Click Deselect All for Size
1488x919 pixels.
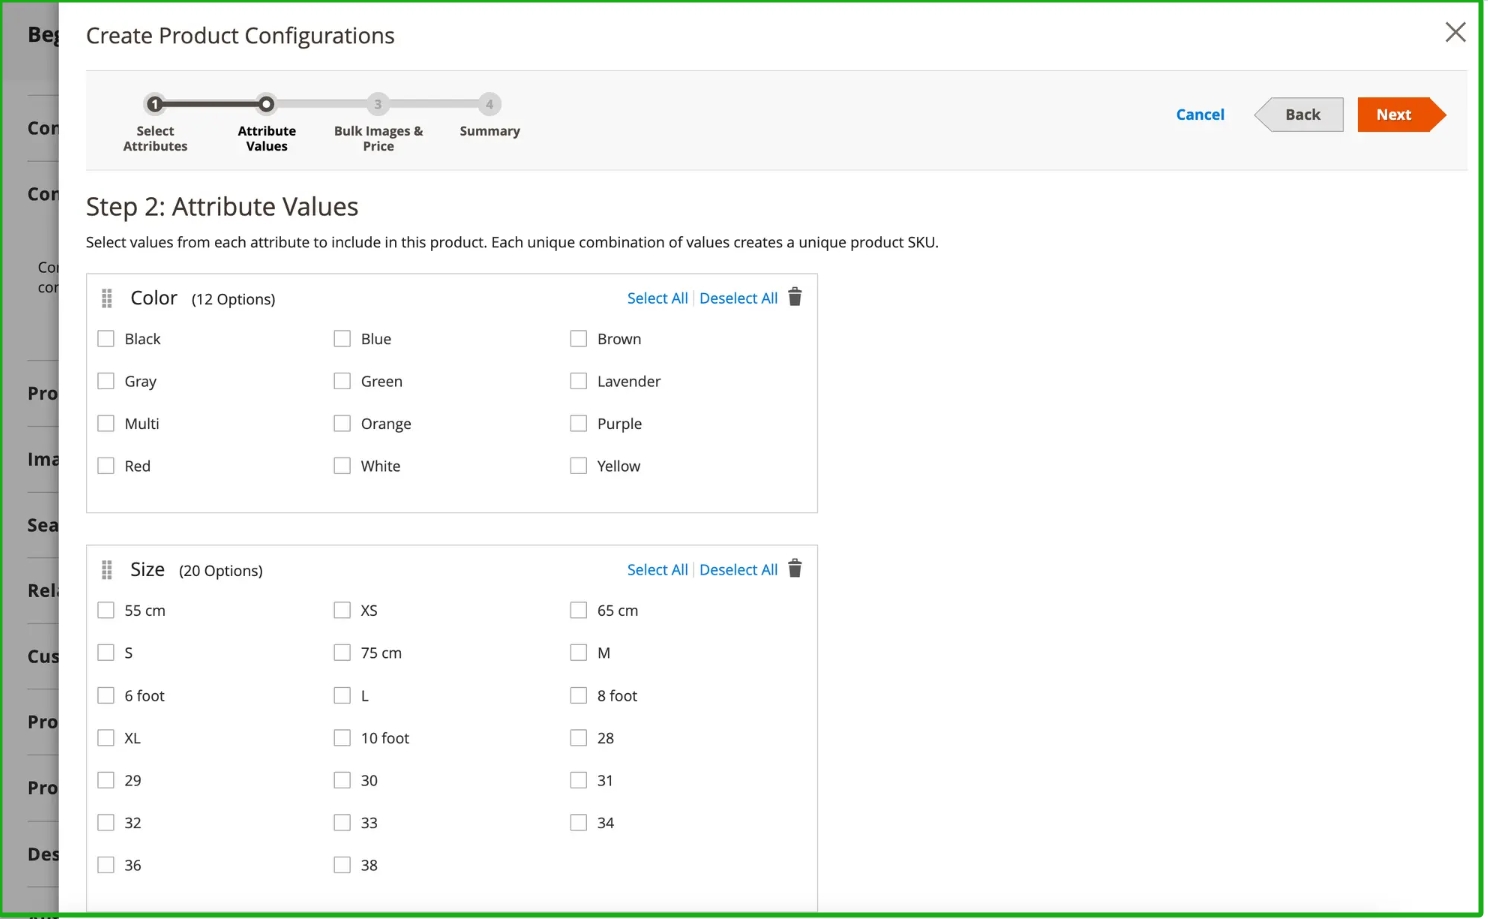coord(738,570)
